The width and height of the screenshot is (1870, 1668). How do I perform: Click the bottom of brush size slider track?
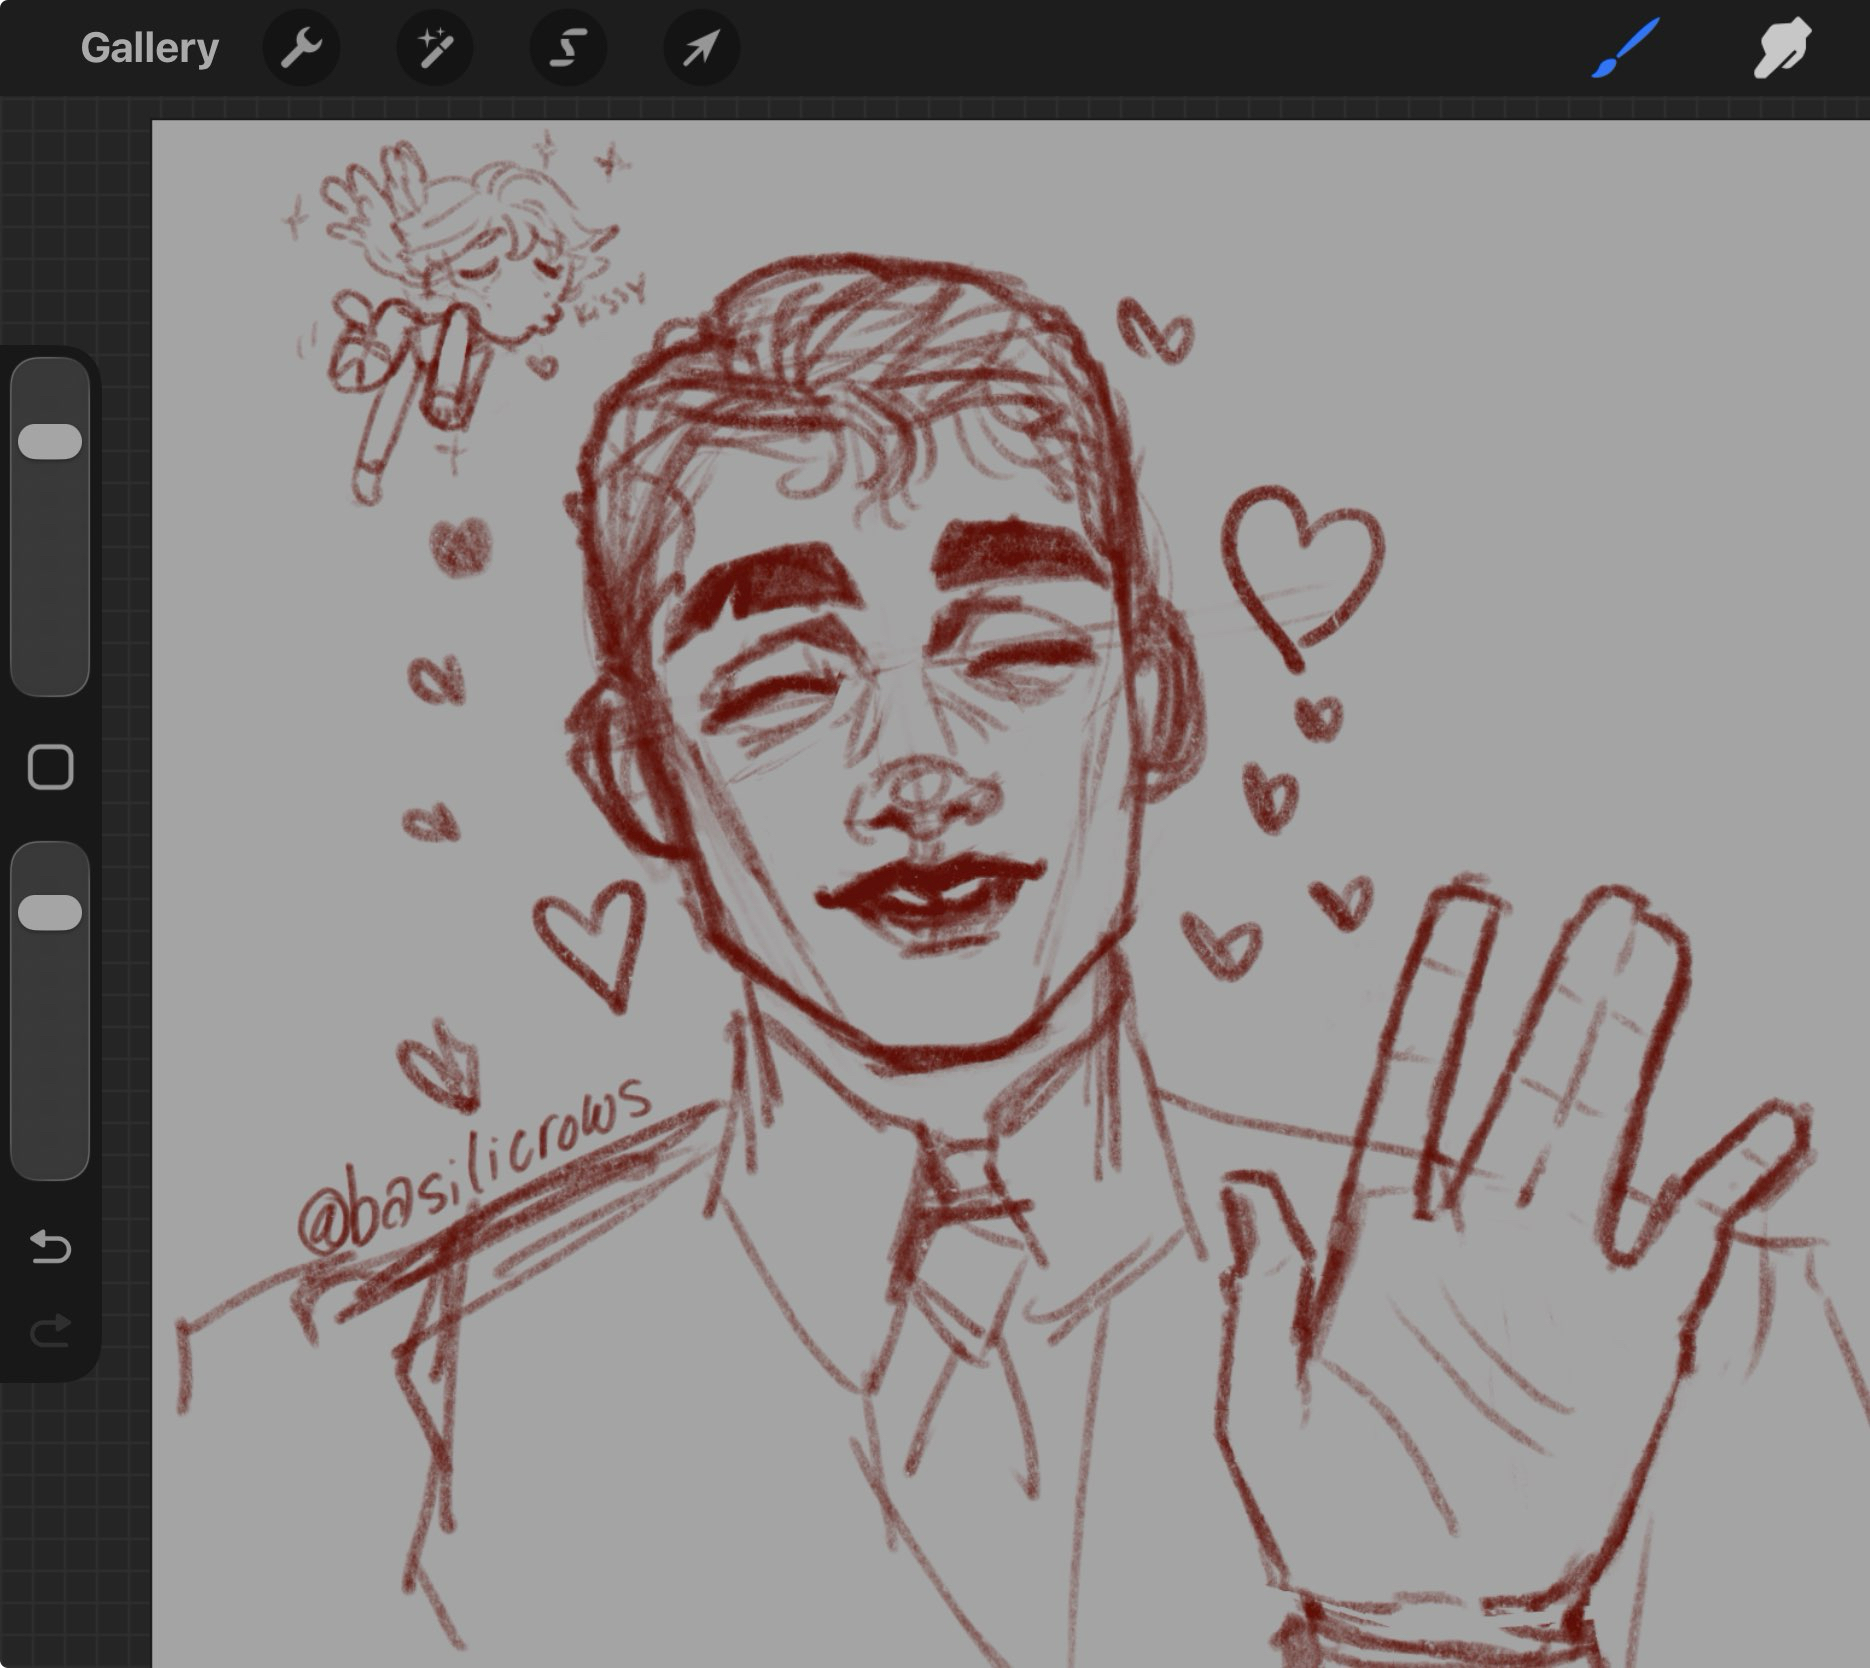click(x=50, y=660)
